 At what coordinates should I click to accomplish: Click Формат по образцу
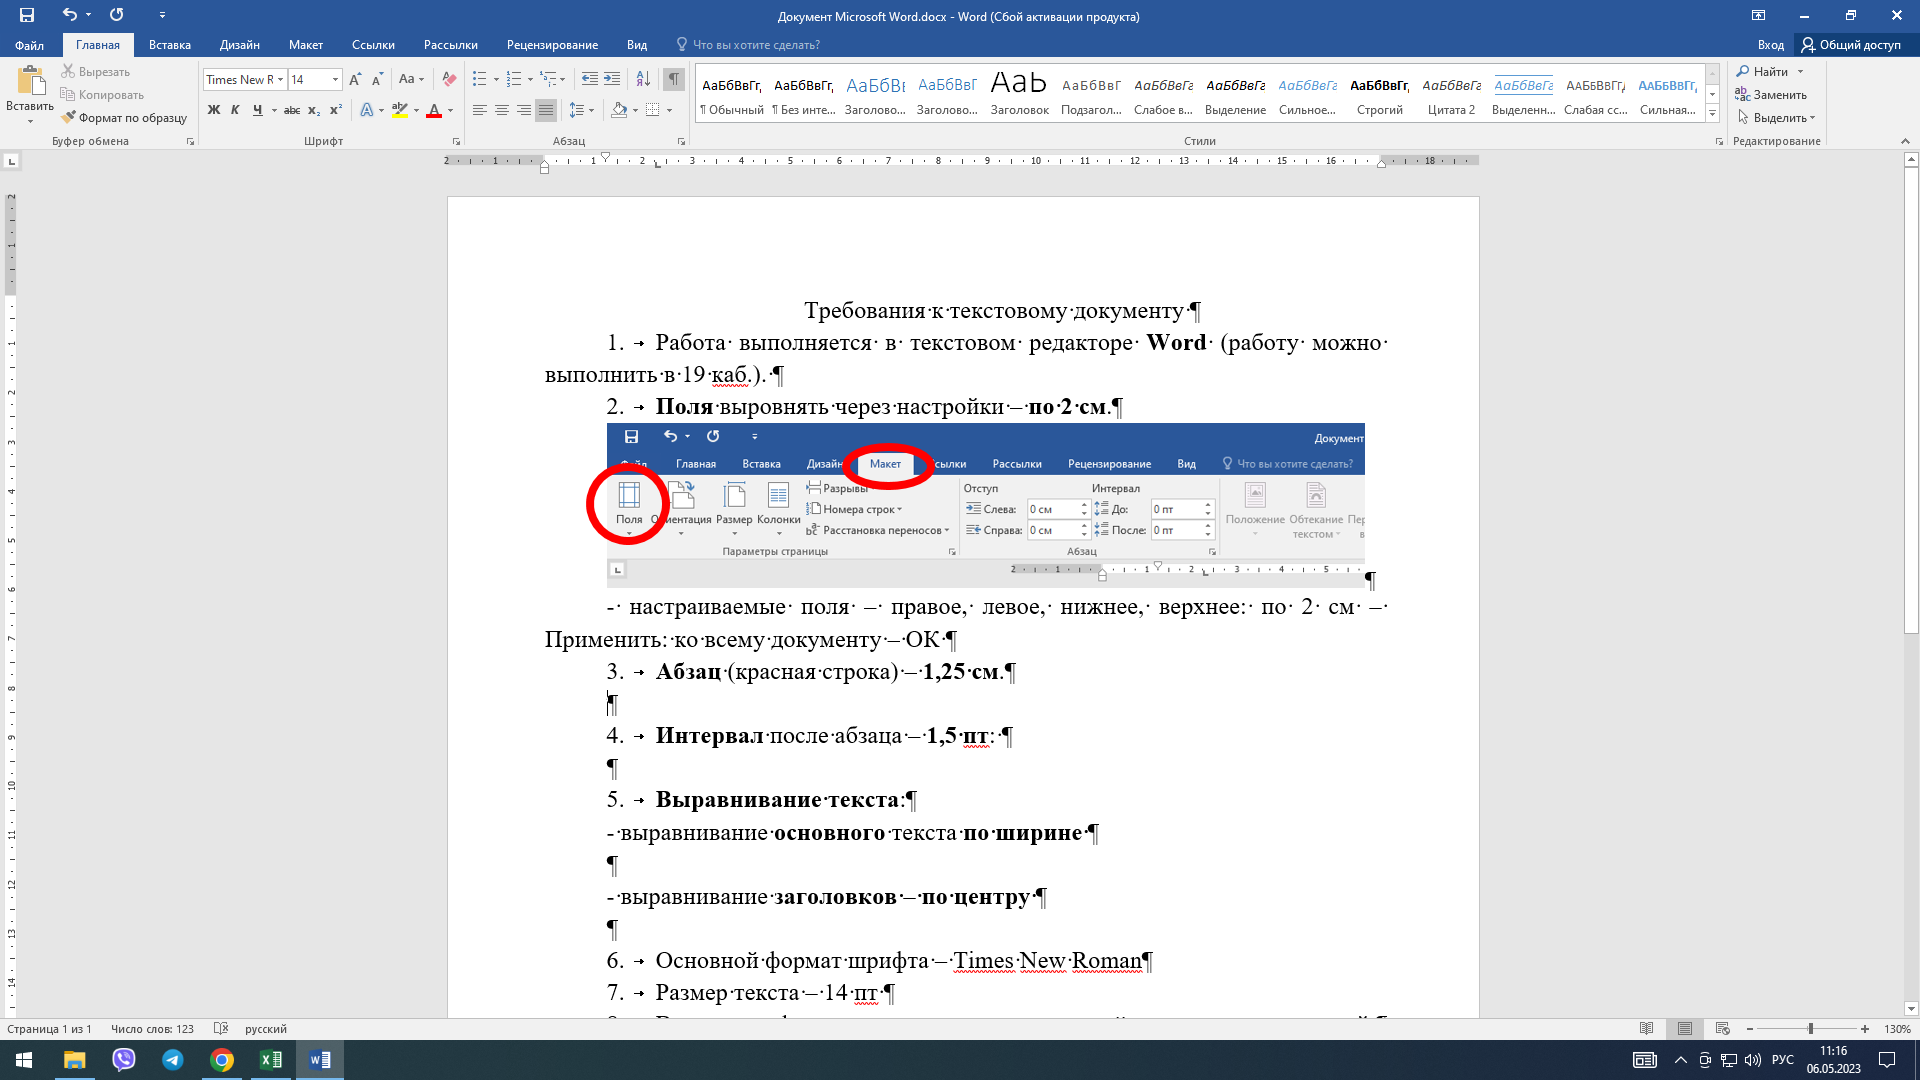click(x=124, y=117)
